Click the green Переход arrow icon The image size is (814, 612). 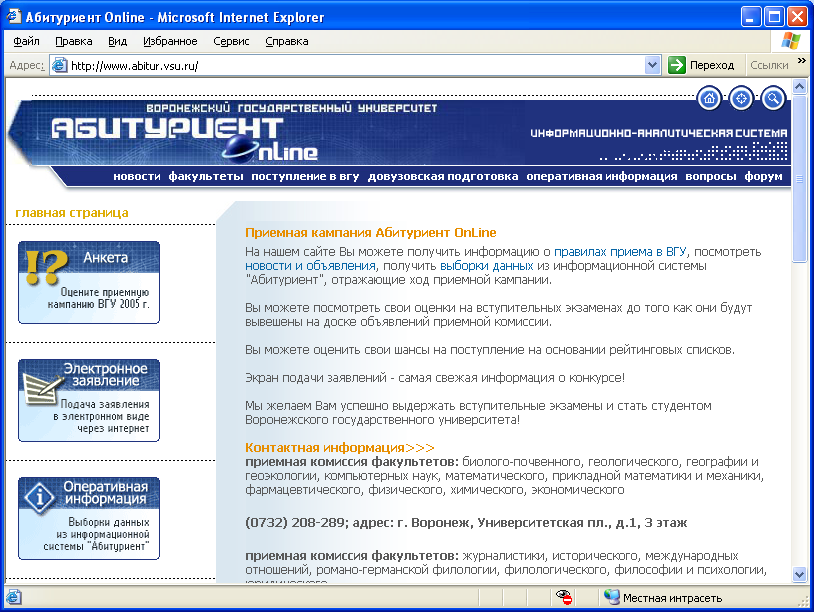point(676,65)
